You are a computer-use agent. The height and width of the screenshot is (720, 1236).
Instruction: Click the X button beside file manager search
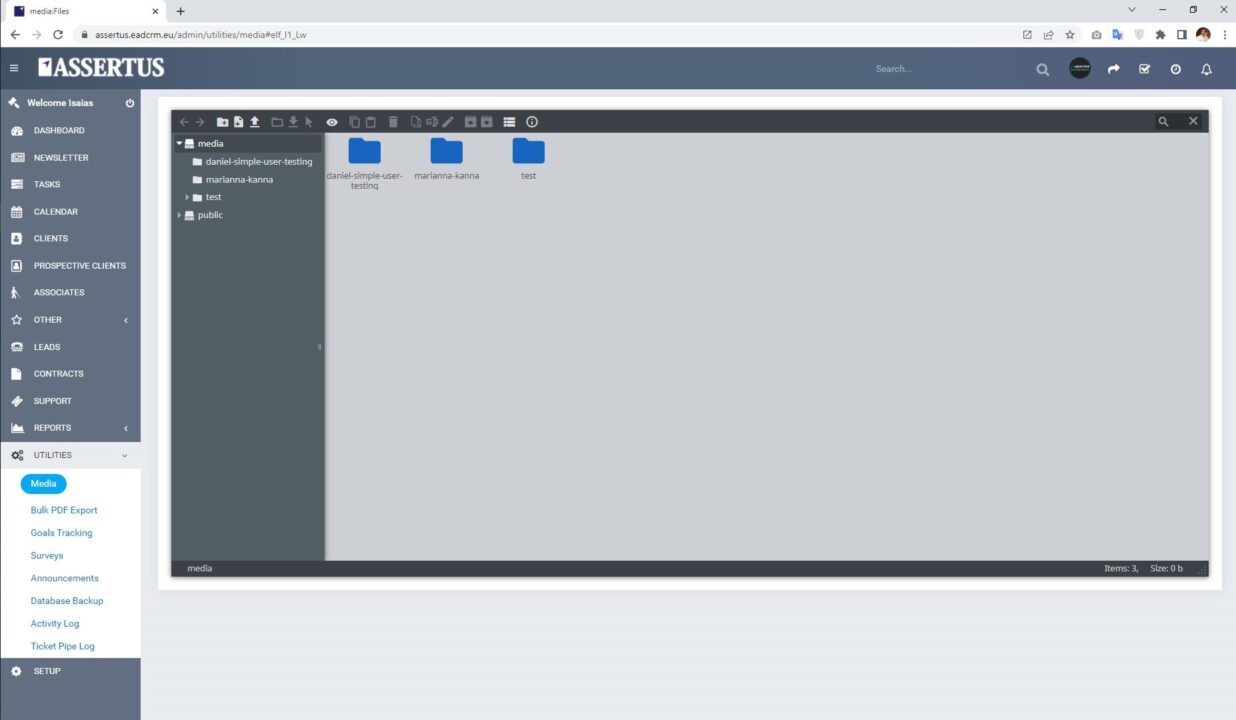(x=1193, y=121)
